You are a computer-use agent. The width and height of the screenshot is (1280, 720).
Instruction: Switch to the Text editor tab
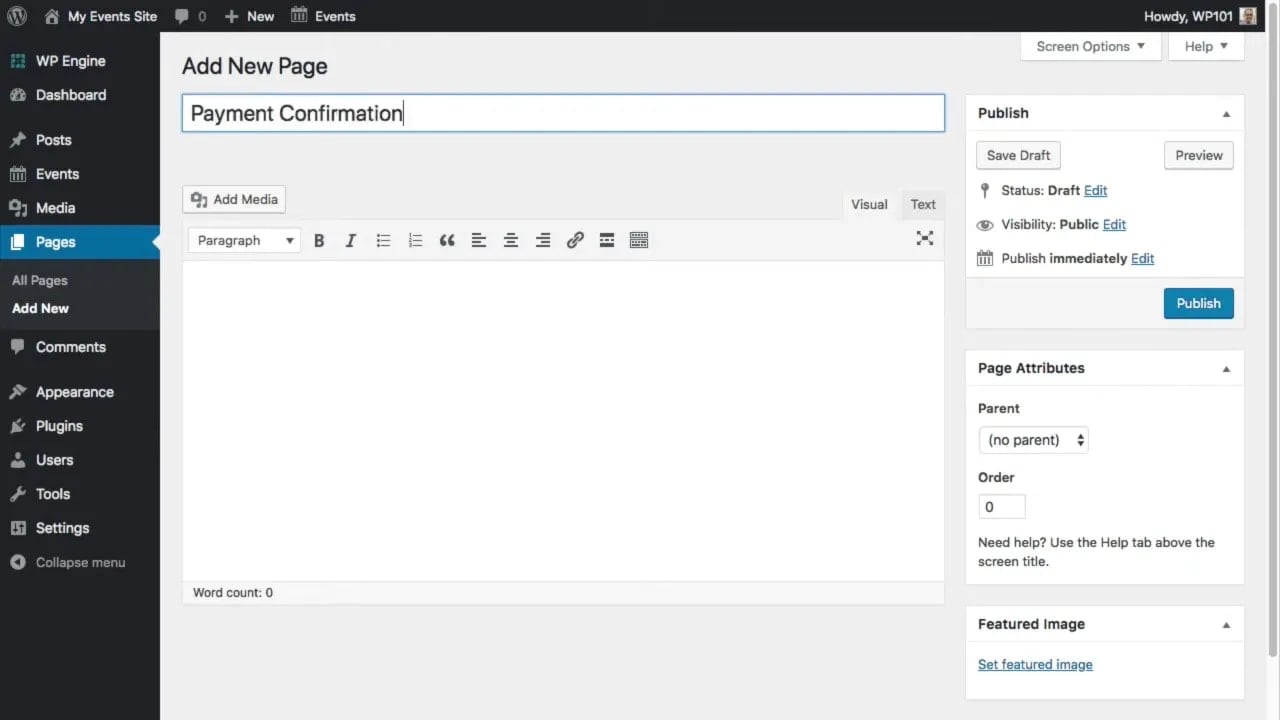(923, 205)
